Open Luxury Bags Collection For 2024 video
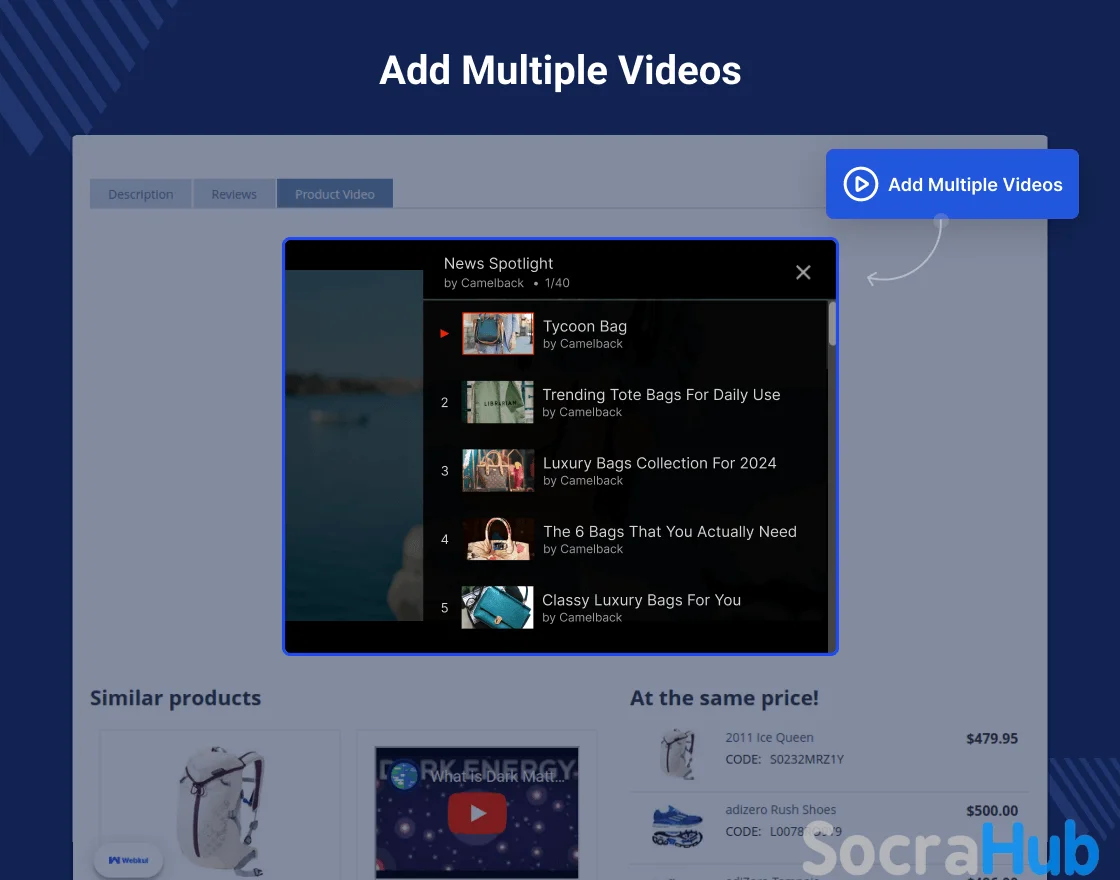Viewport: 1120px width, 880px height. 659,463
